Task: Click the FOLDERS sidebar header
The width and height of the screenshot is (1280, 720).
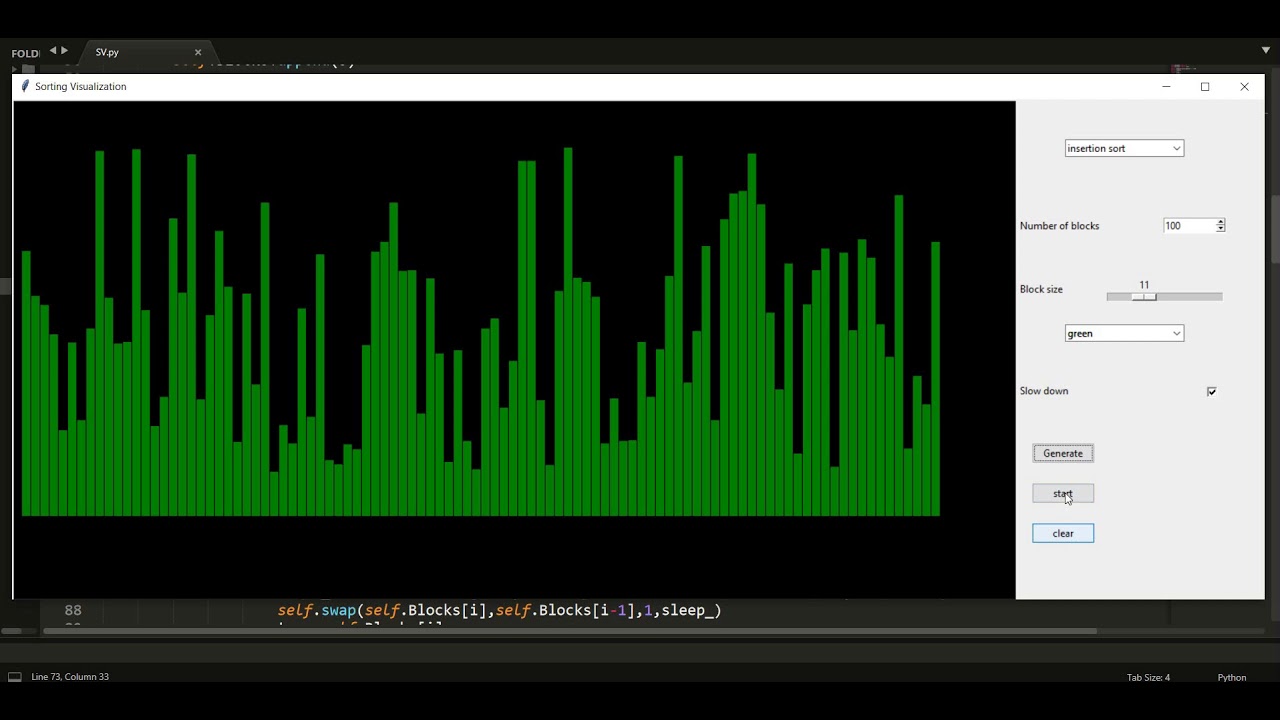Action: (25, 53)
